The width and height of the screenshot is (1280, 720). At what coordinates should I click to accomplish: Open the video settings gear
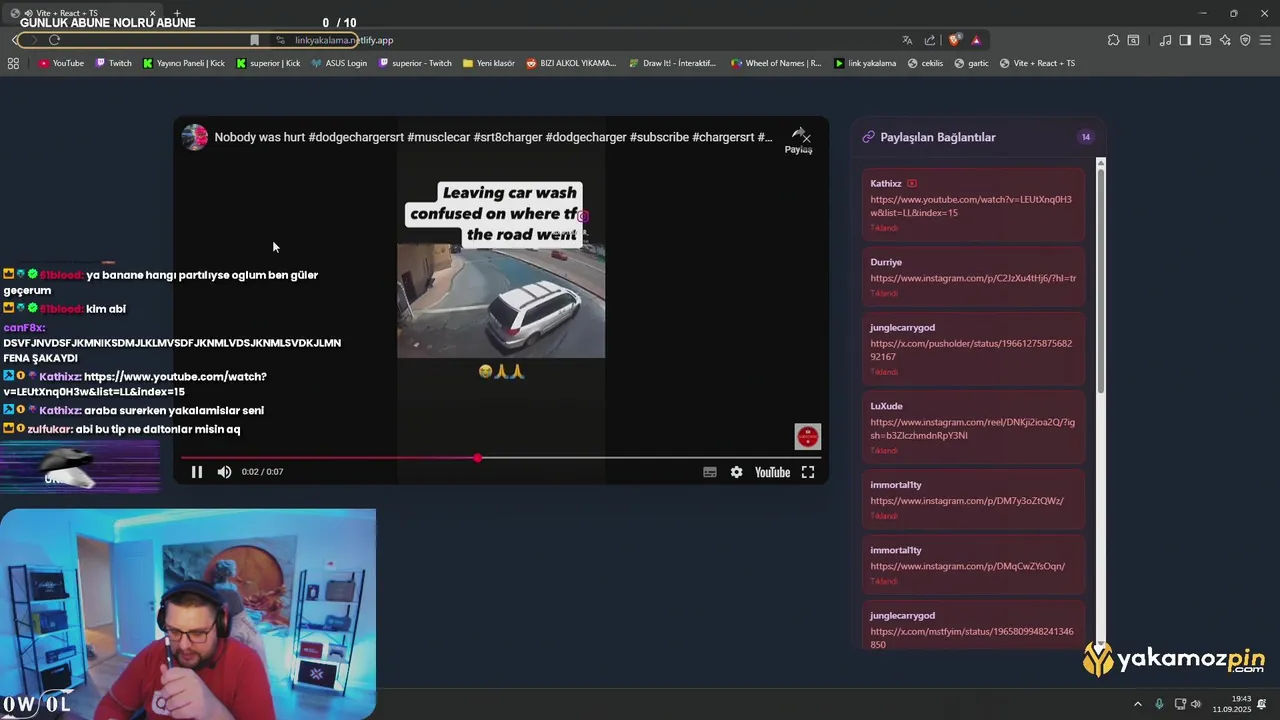tap(736, 472)
